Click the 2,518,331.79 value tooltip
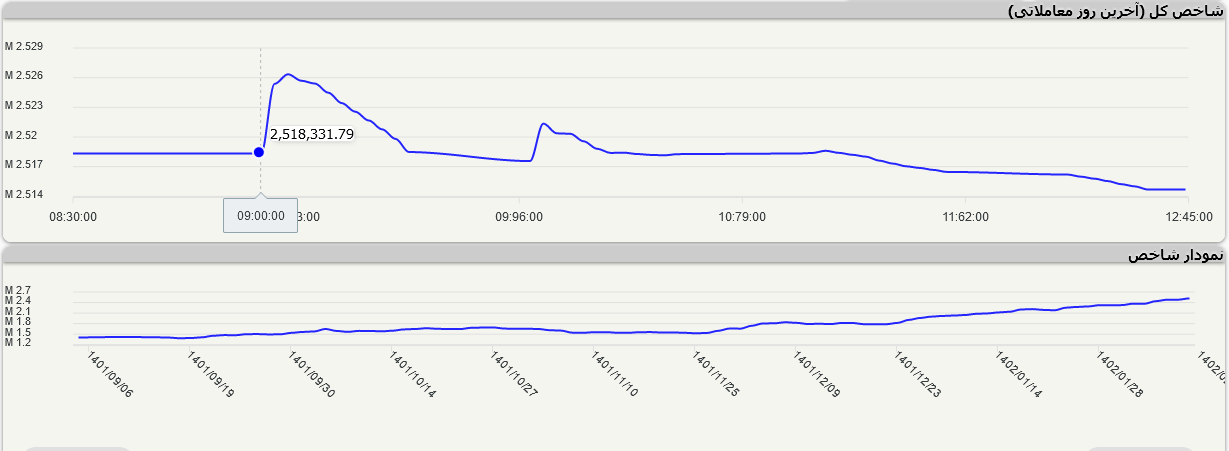The width and height of the screenshot is (1229, 451). pyautogui.click(x=312, y=135)
